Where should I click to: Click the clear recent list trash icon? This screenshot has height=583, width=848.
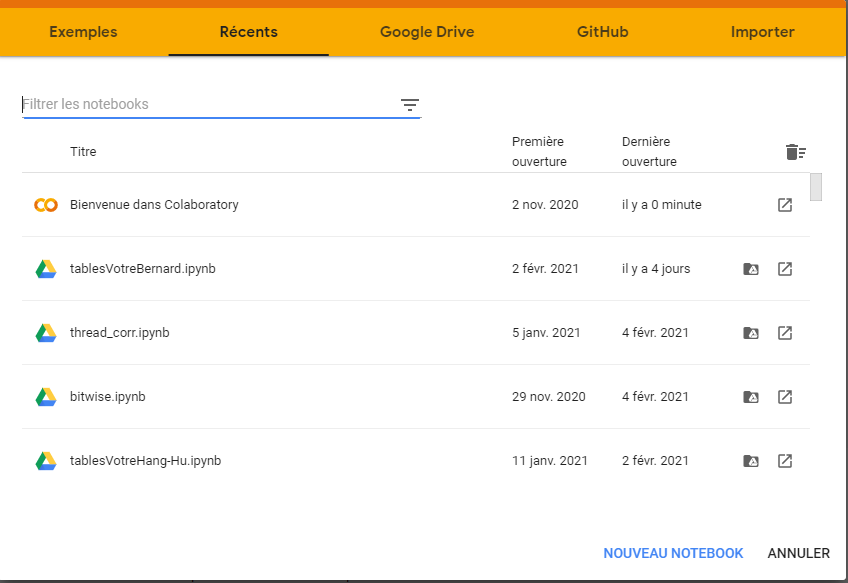pyautogui.click(x=795, y=152)
